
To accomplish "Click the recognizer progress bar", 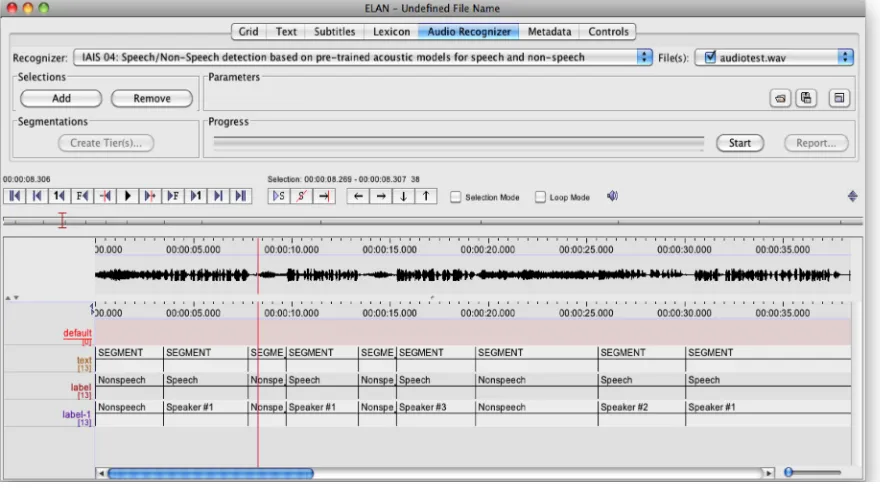I will pyautogui.click(x=459, y=143).
